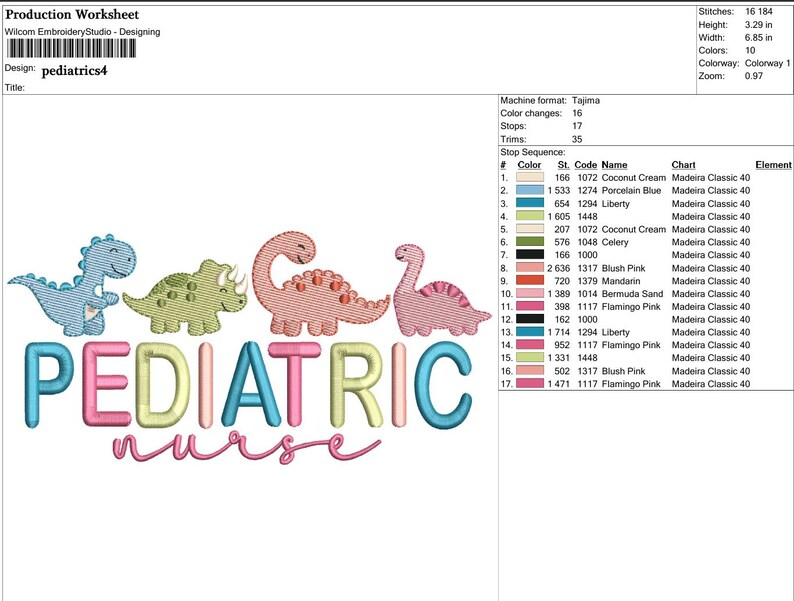
Task: Click the Liberty swatch in row 3
Action: [x=530, y=204]
